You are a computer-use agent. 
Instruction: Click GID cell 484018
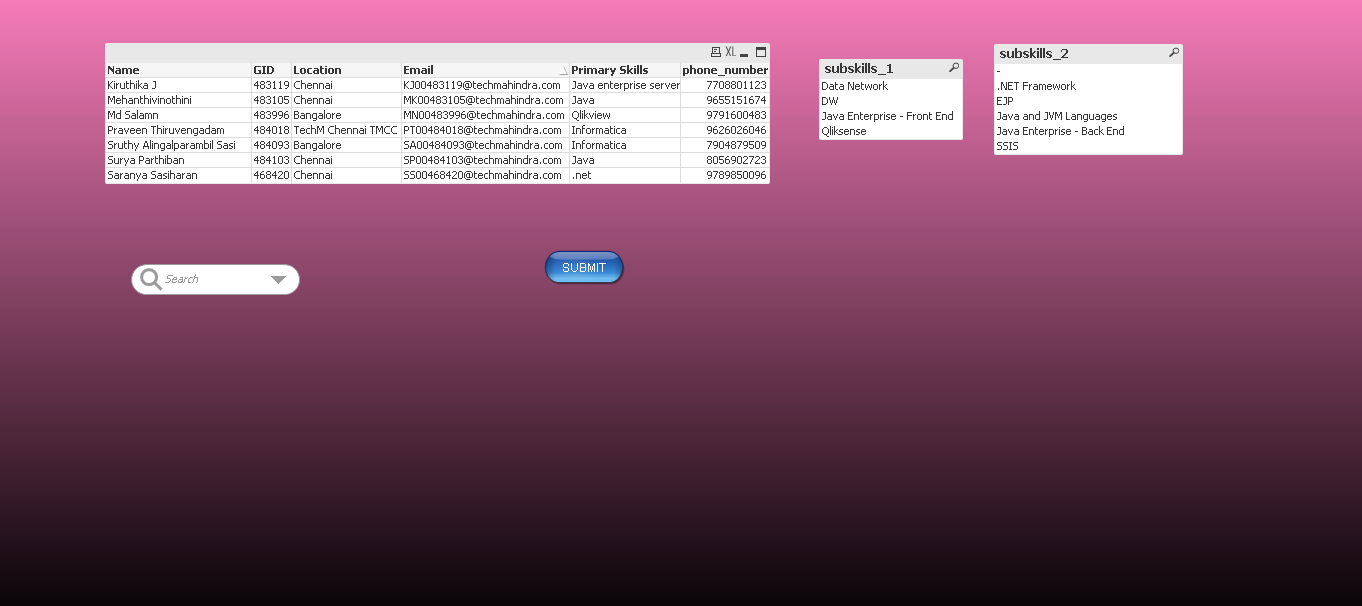coord(271,130)
